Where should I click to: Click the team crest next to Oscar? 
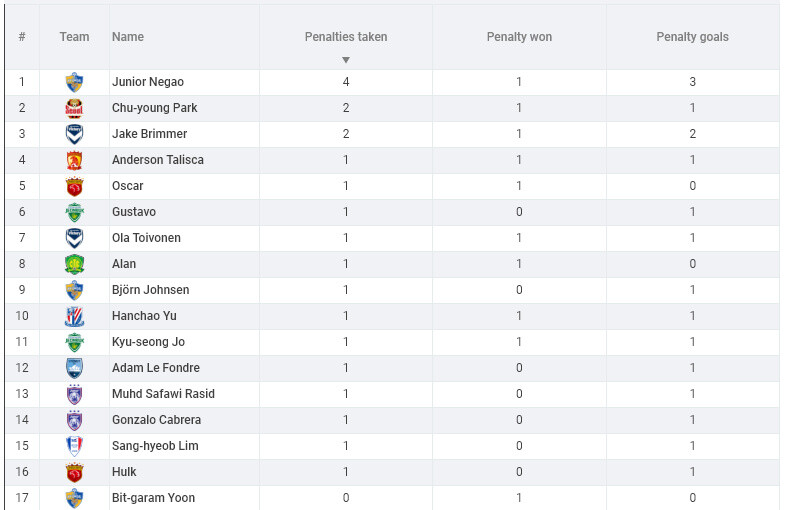74,186
